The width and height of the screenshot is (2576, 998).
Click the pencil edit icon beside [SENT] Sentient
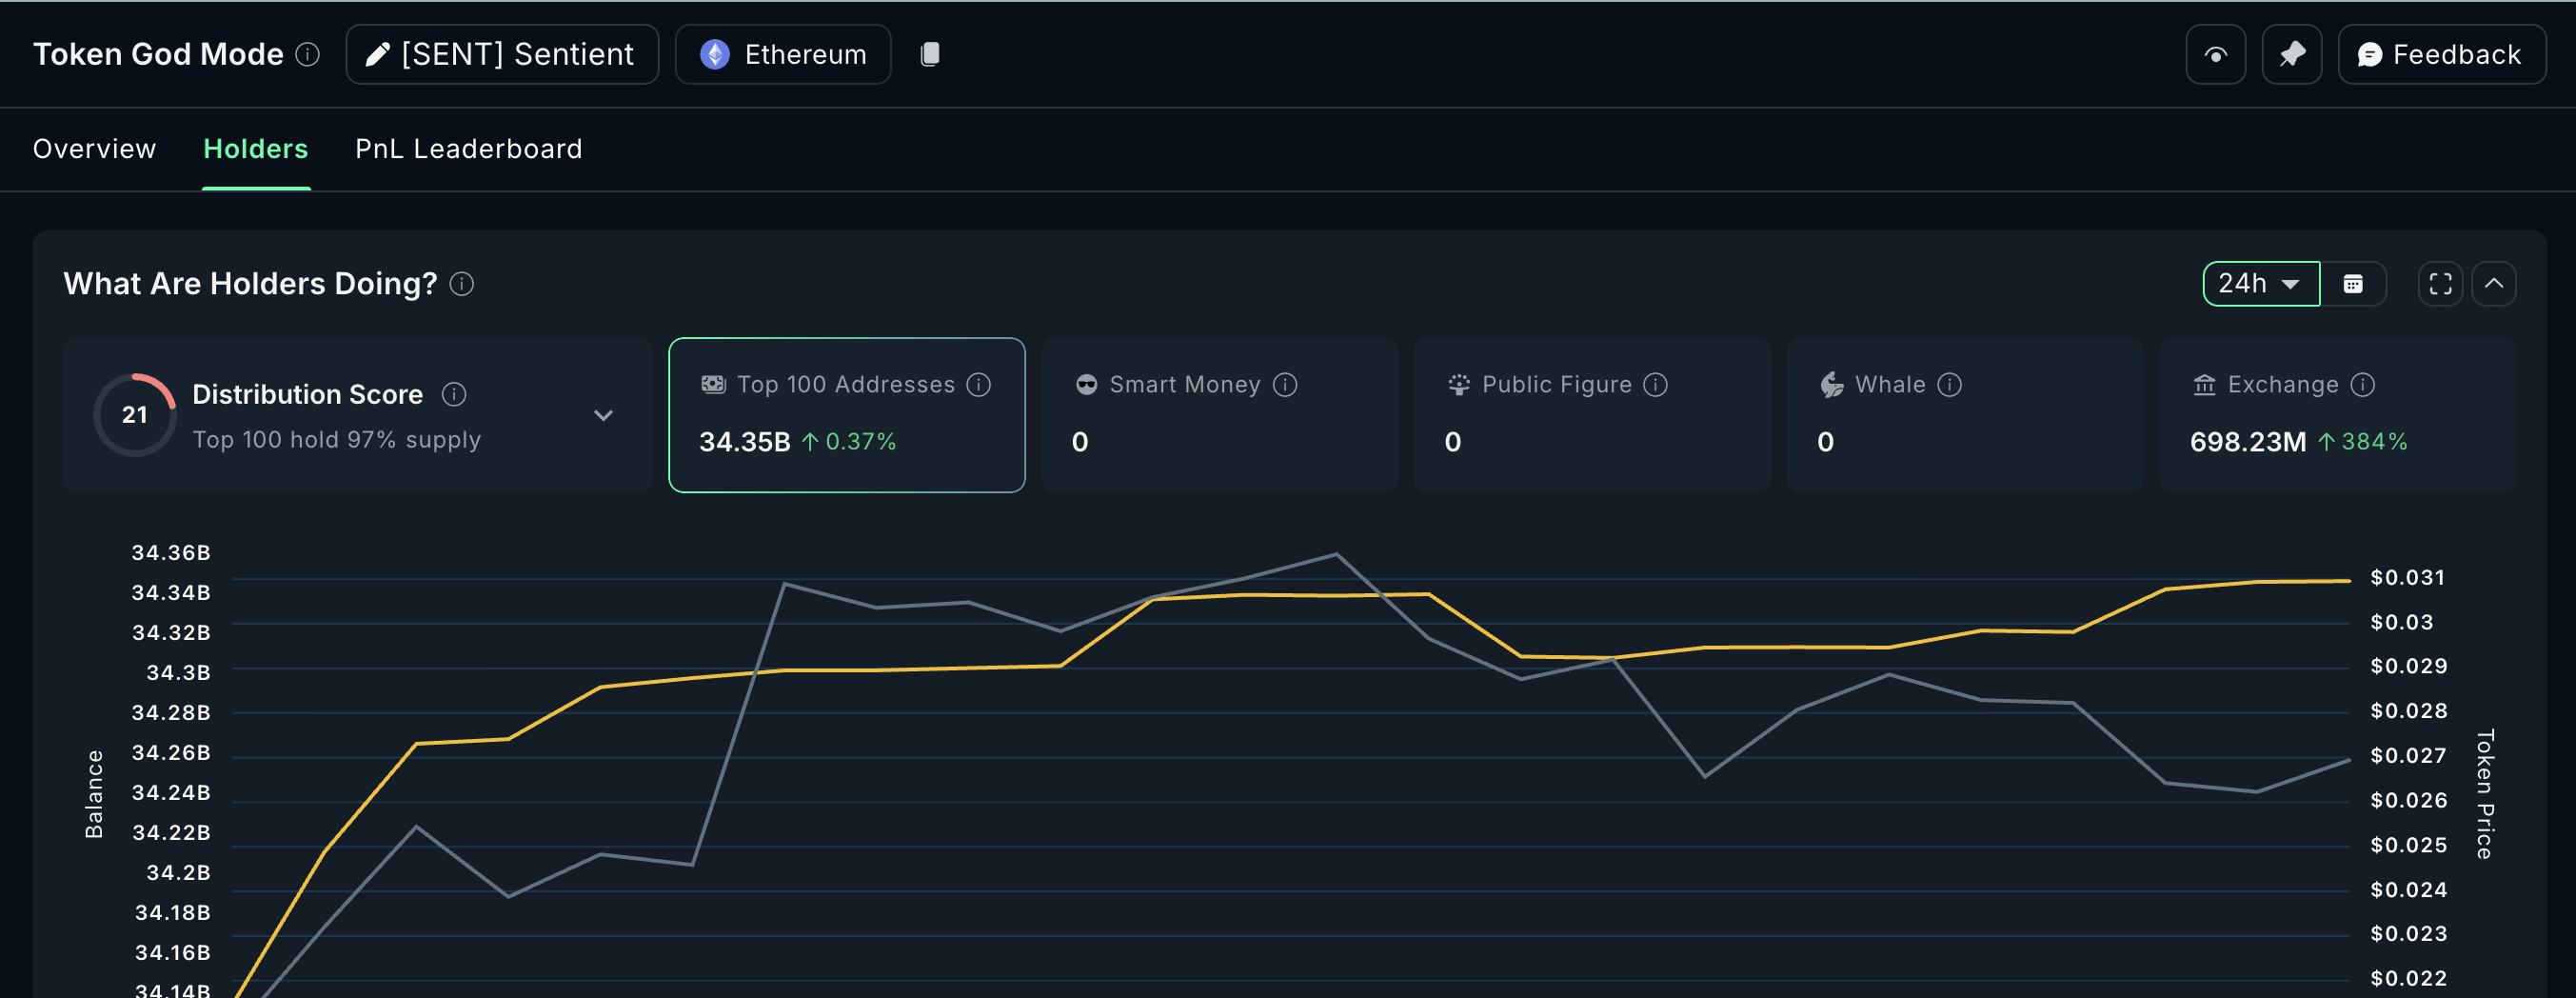pos(377,54)
